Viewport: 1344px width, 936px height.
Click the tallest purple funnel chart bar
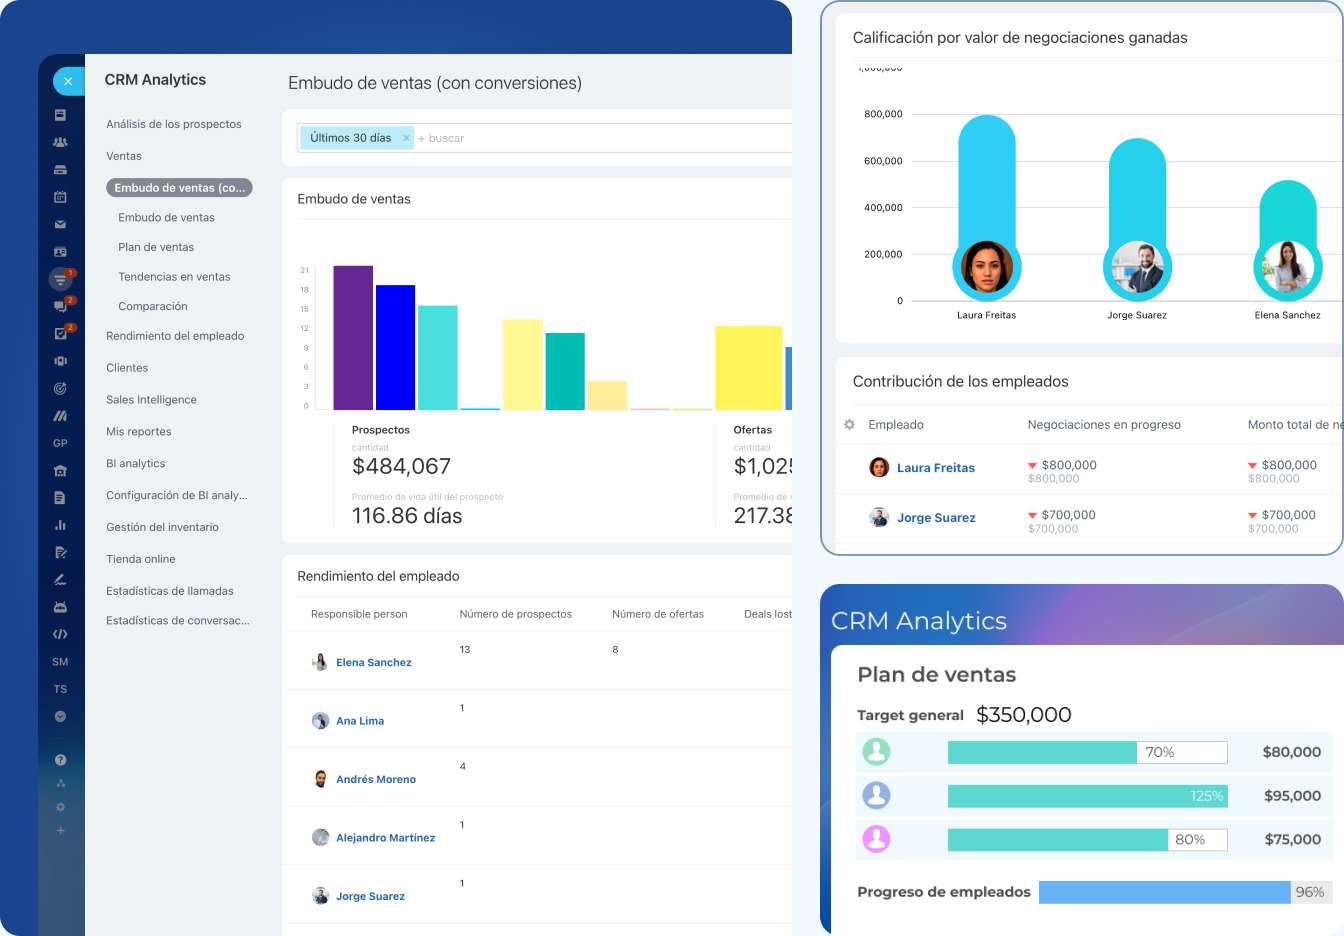pos(353,338)
